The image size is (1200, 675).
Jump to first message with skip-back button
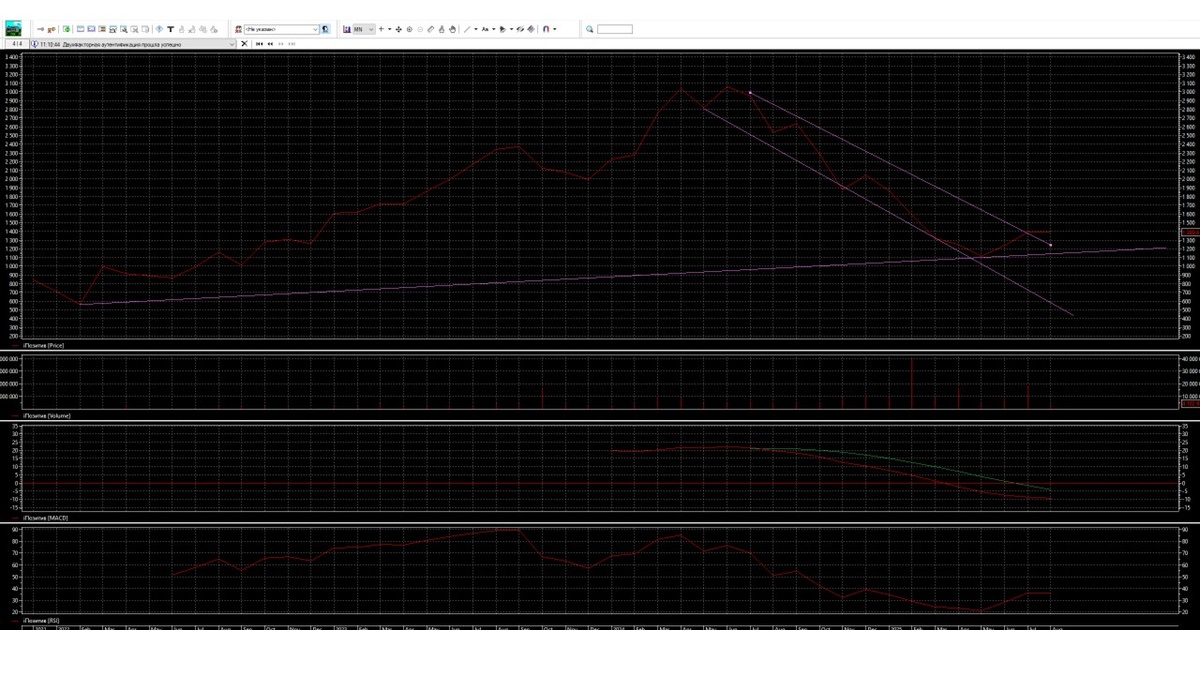[259, 44]
